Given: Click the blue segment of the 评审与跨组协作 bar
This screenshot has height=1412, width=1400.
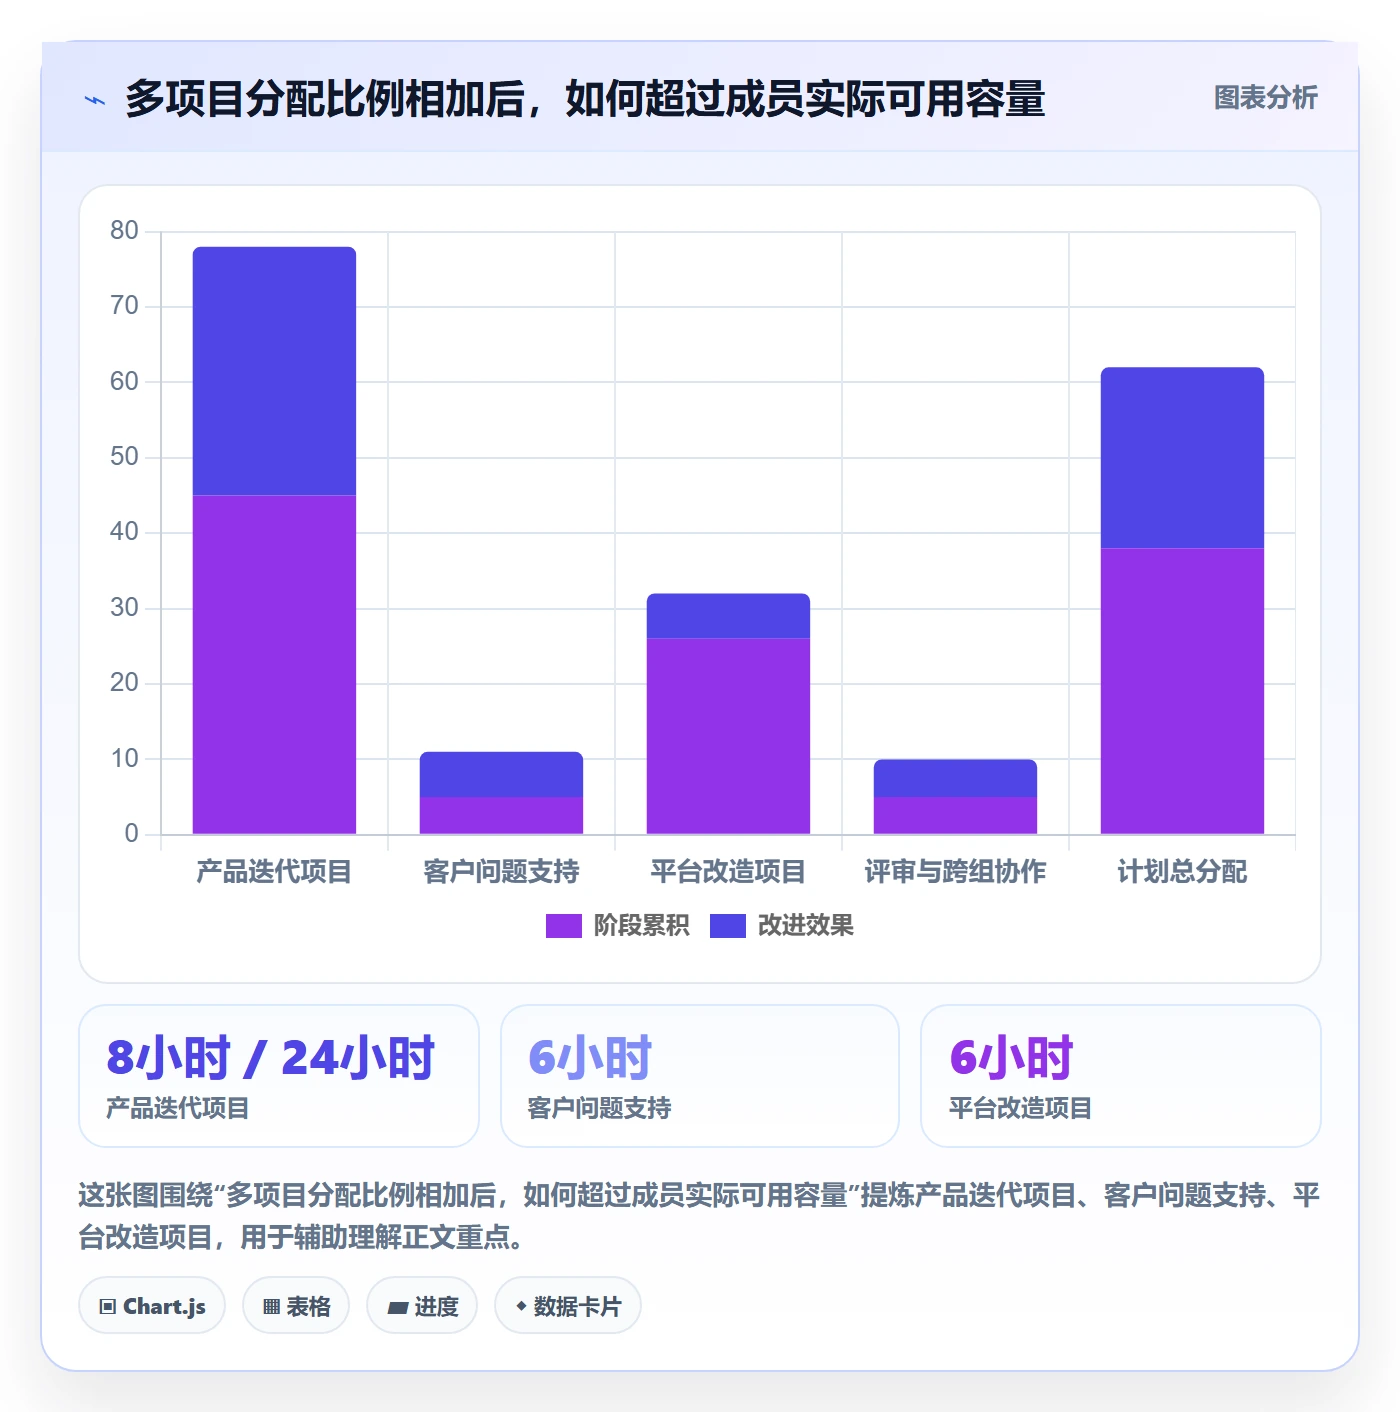Looking at the screenshot, I should (955, 778).
